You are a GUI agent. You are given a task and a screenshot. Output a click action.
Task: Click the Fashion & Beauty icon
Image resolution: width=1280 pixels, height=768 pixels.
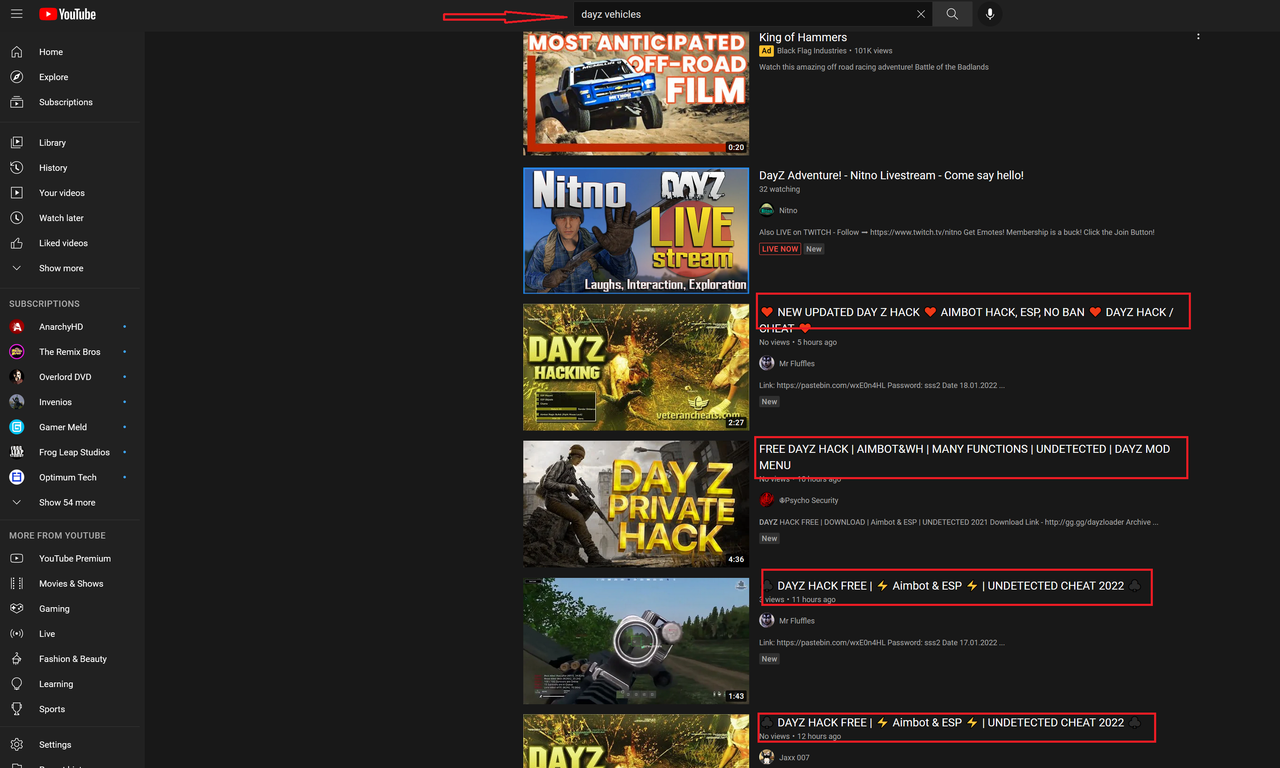coord(17,659)
